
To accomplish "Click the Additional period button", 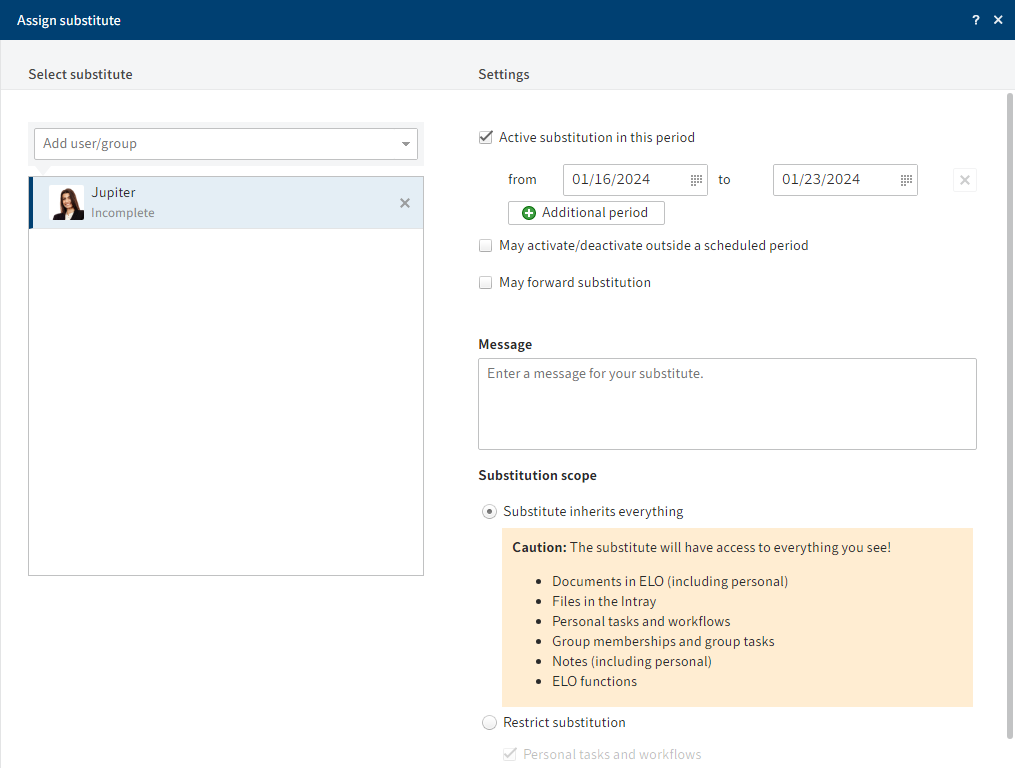I will pos(586,212).
